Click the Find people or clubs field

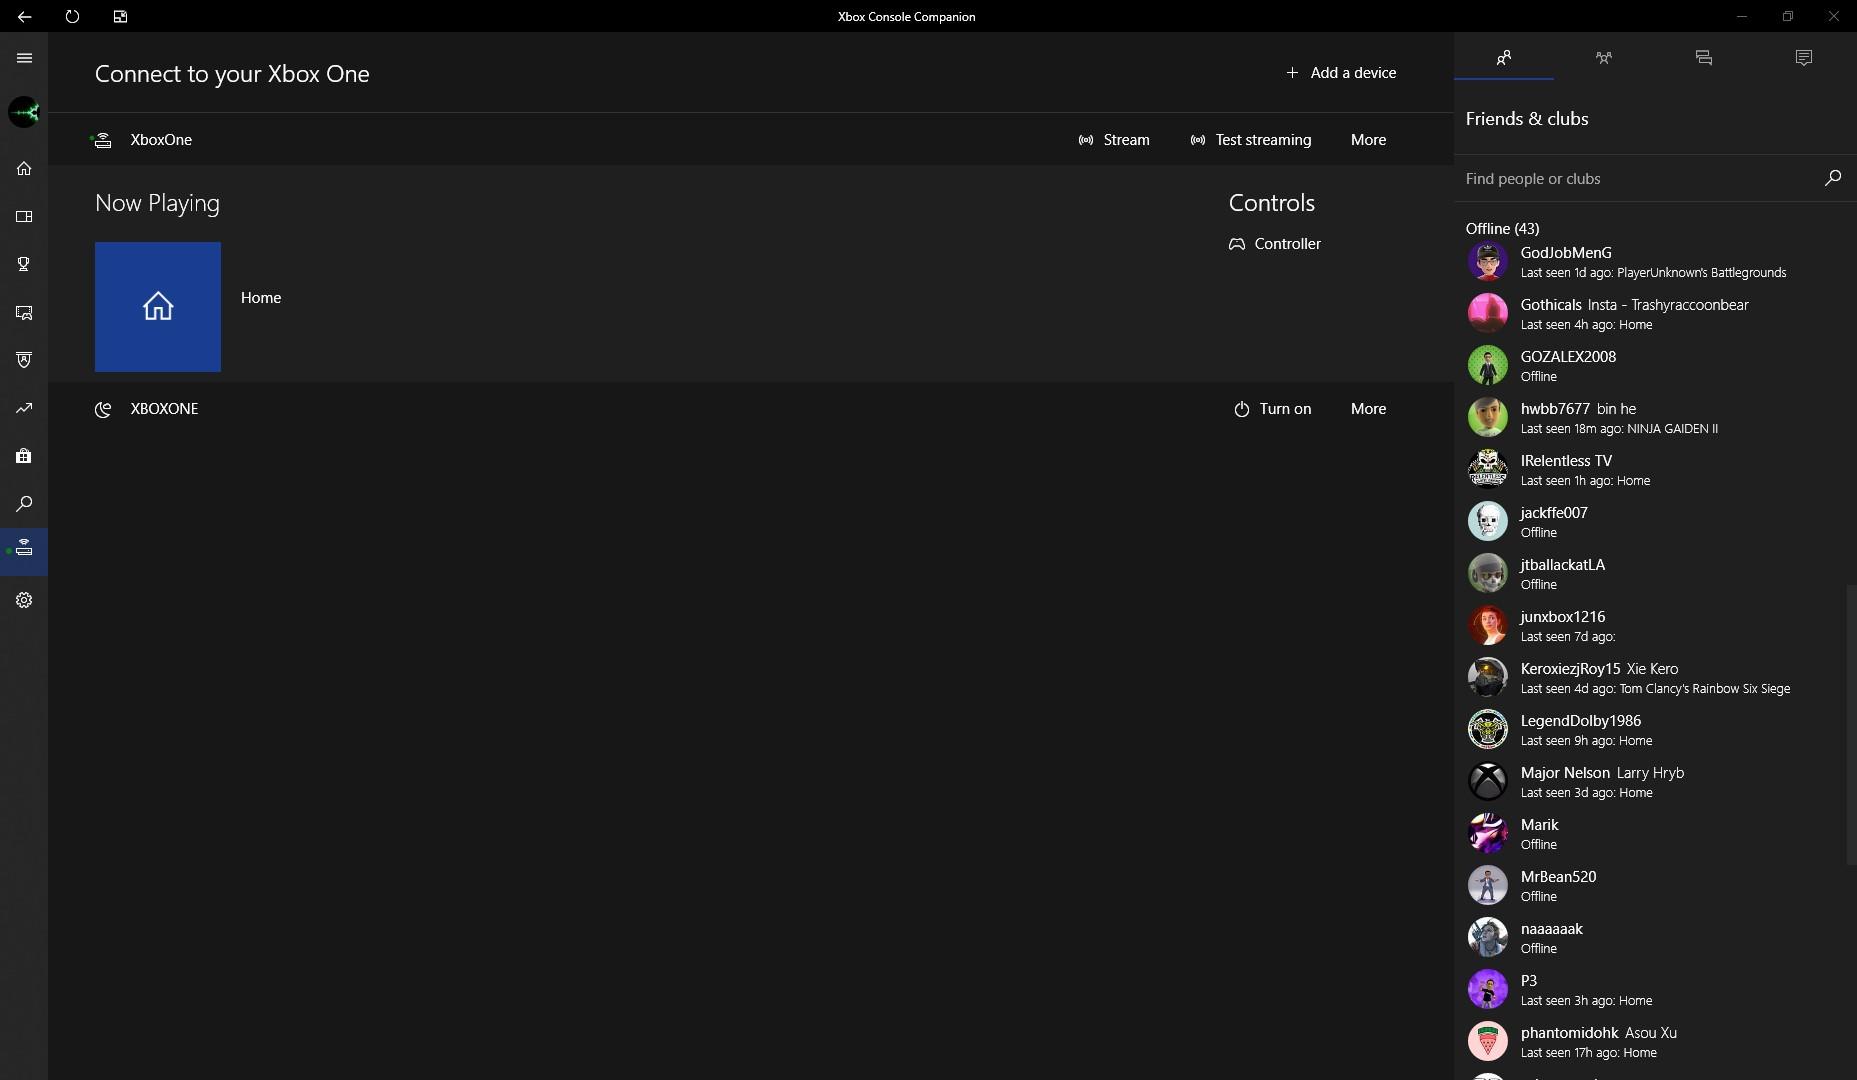[x=1640, y=178]
